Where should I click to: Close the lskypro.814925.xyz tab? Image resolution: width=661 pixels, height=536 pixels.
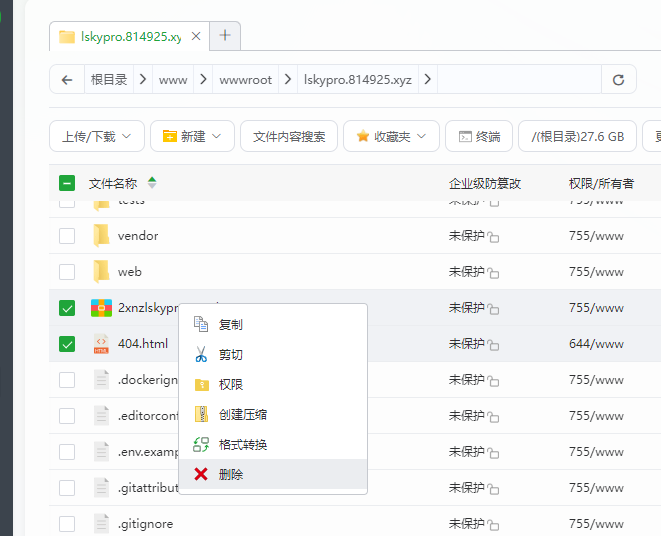[196, 37]
